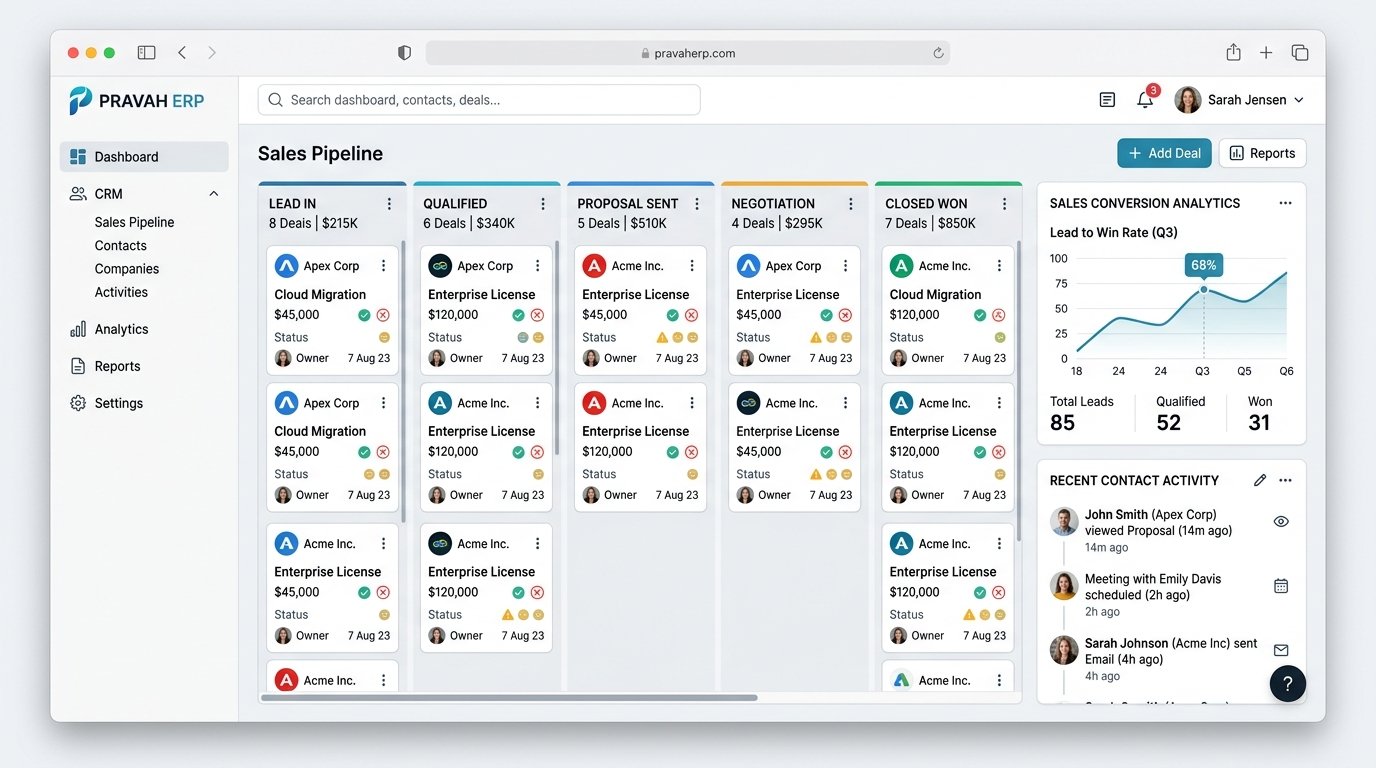Screen dimensions: 1376x768
Task: Click the browser privacy shield icon
Action: [x=404, y=53]
